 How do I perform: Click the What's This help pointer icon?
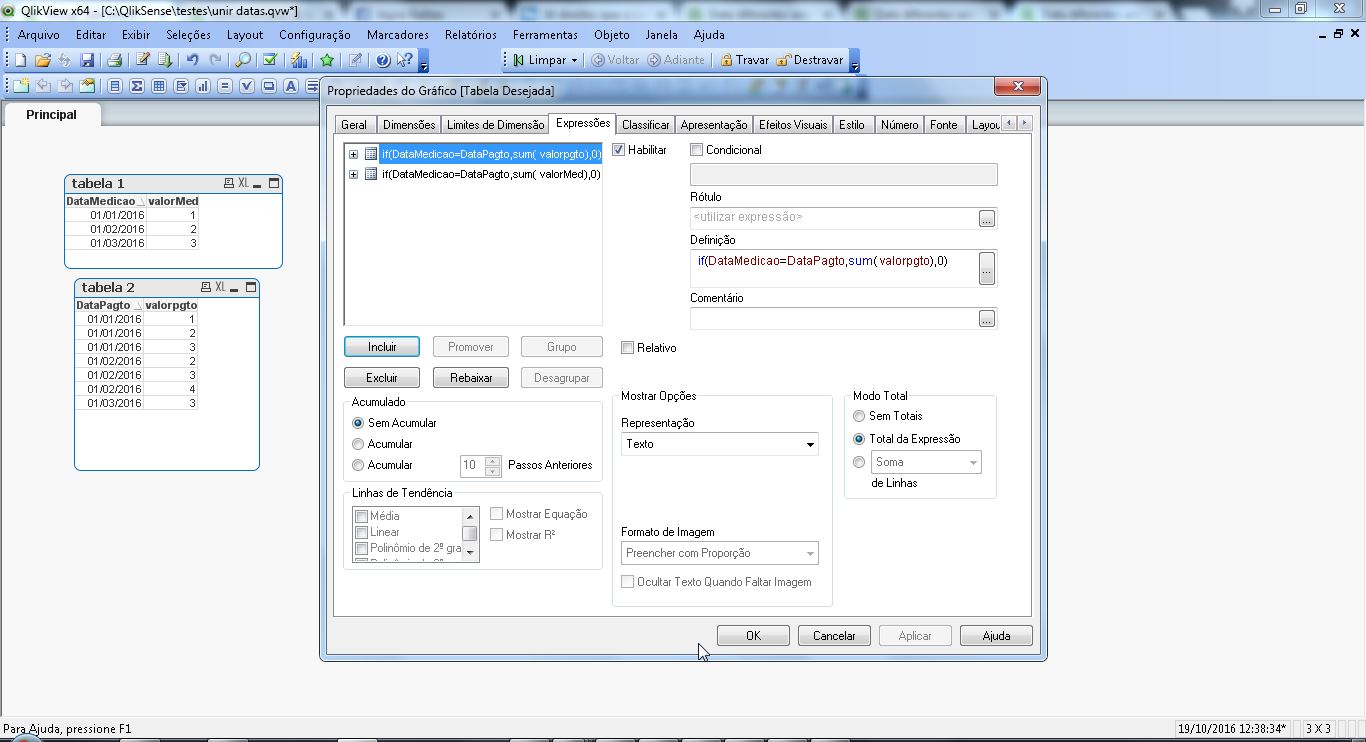coord(404,60)
